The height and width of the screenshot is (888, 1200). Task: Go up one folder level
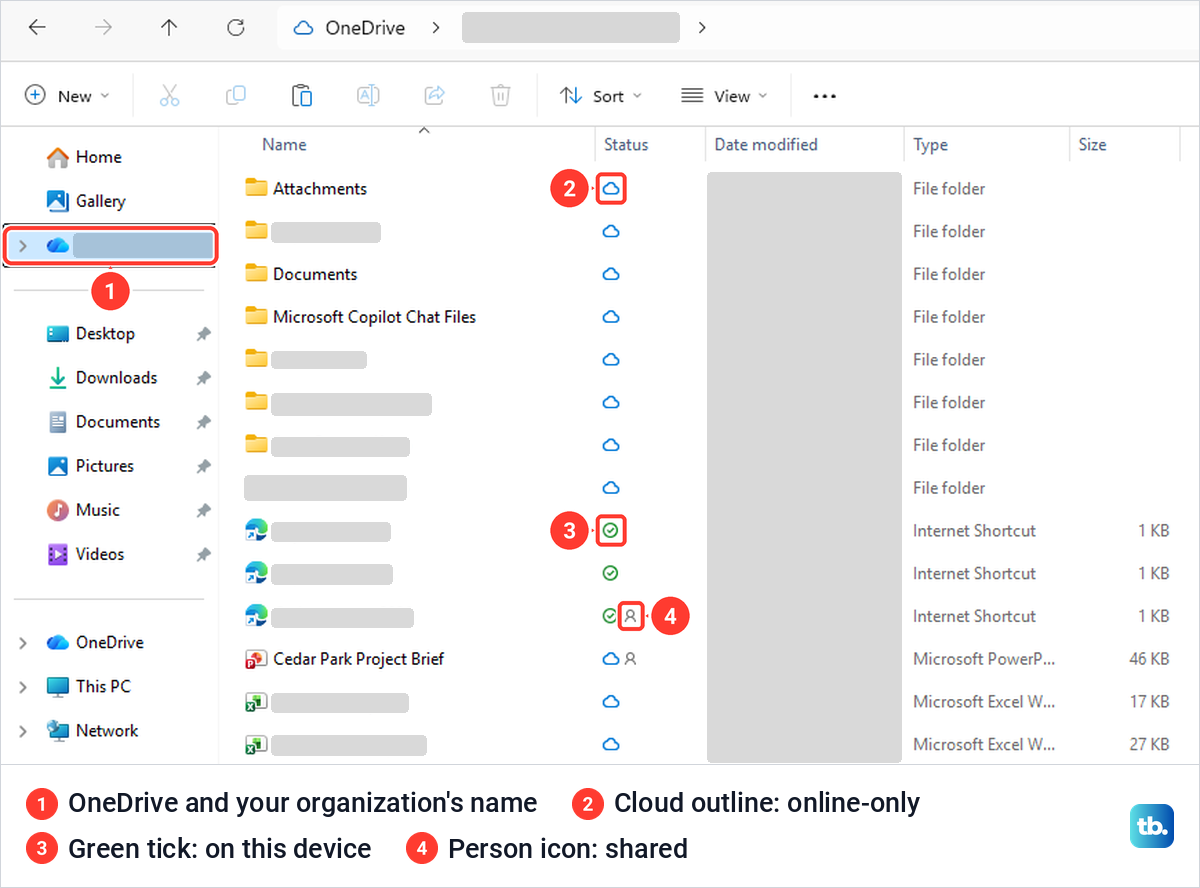(169, 28)
